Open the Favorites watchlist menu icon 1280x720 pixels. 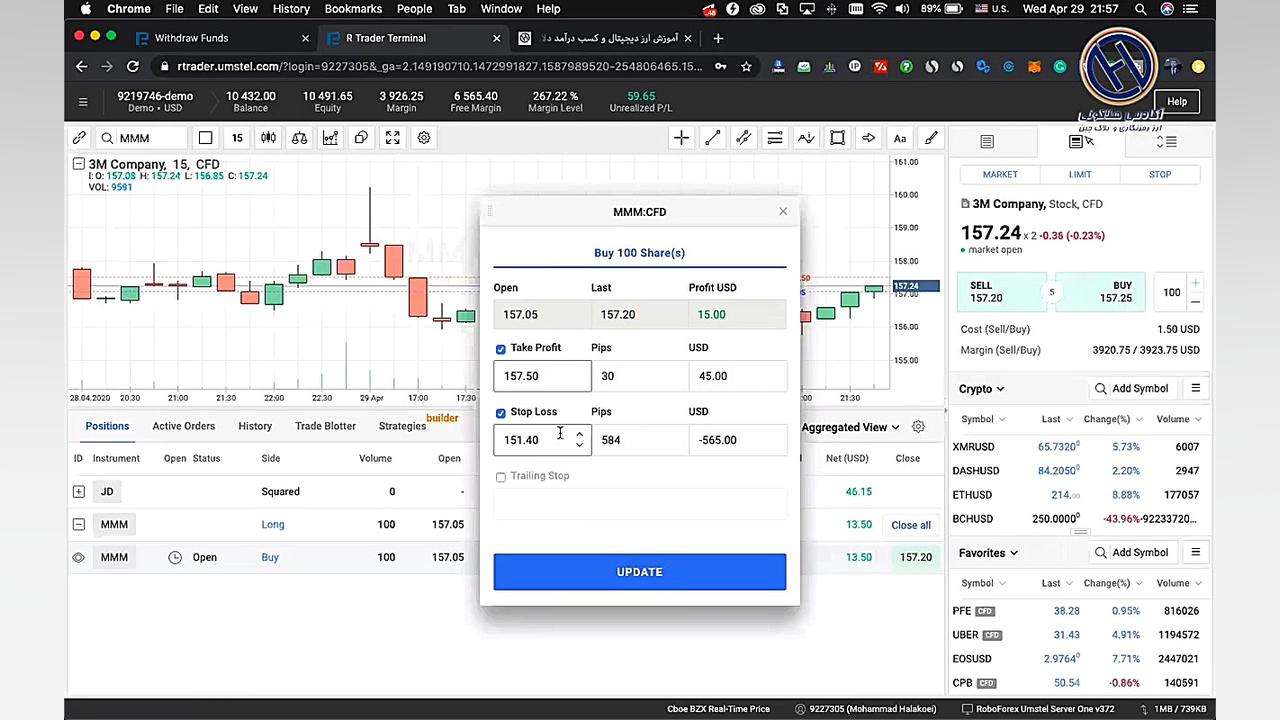click(1195, 552)
